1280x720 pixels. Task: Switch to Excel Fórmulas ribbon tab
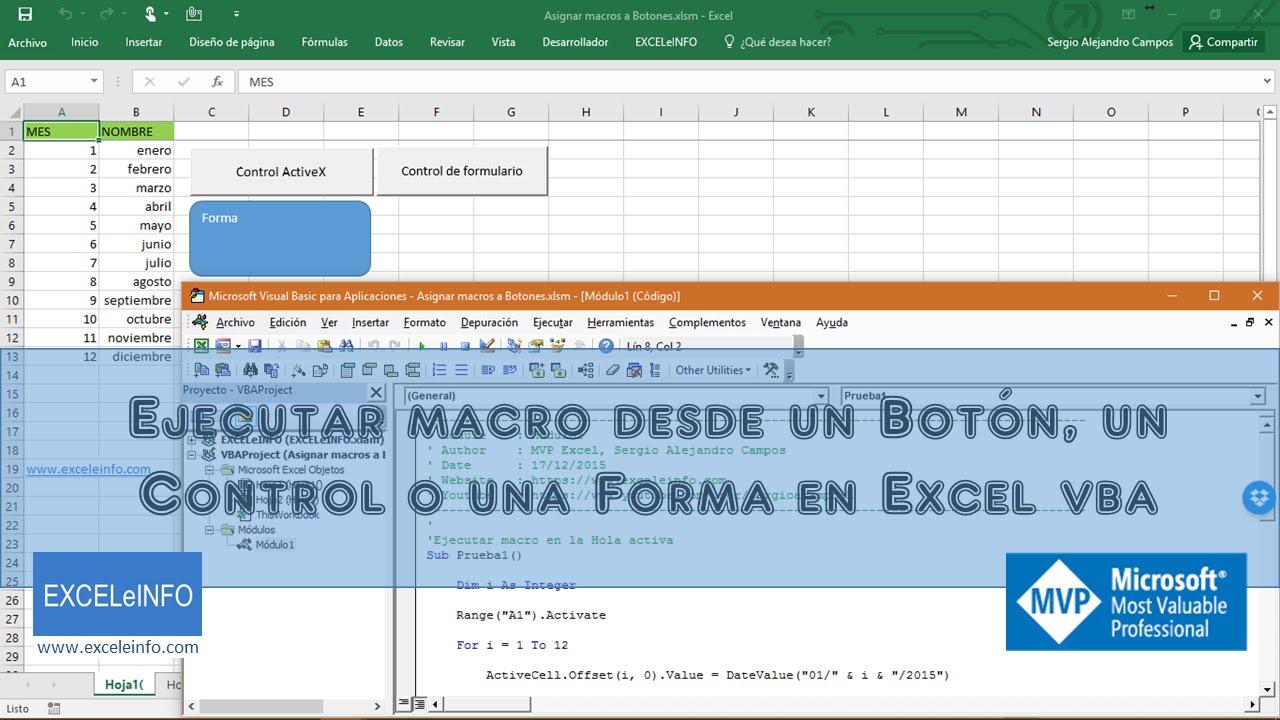click(324, 42)
